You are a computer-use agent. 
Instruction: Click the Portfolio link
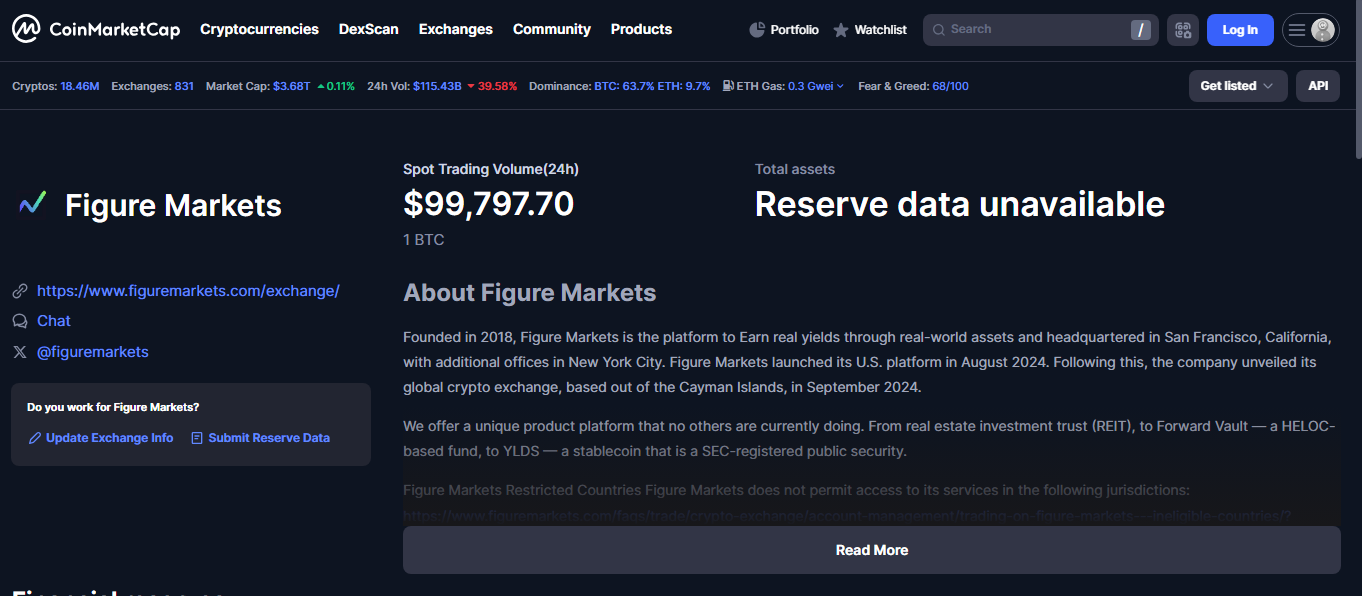(794, 30)
